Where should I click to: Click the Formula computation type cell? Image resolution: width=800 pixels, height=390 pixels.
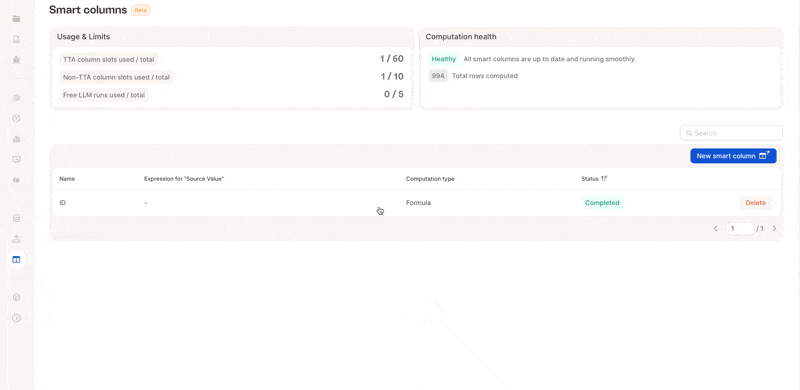pyautogui.click(x=418, y=203)
